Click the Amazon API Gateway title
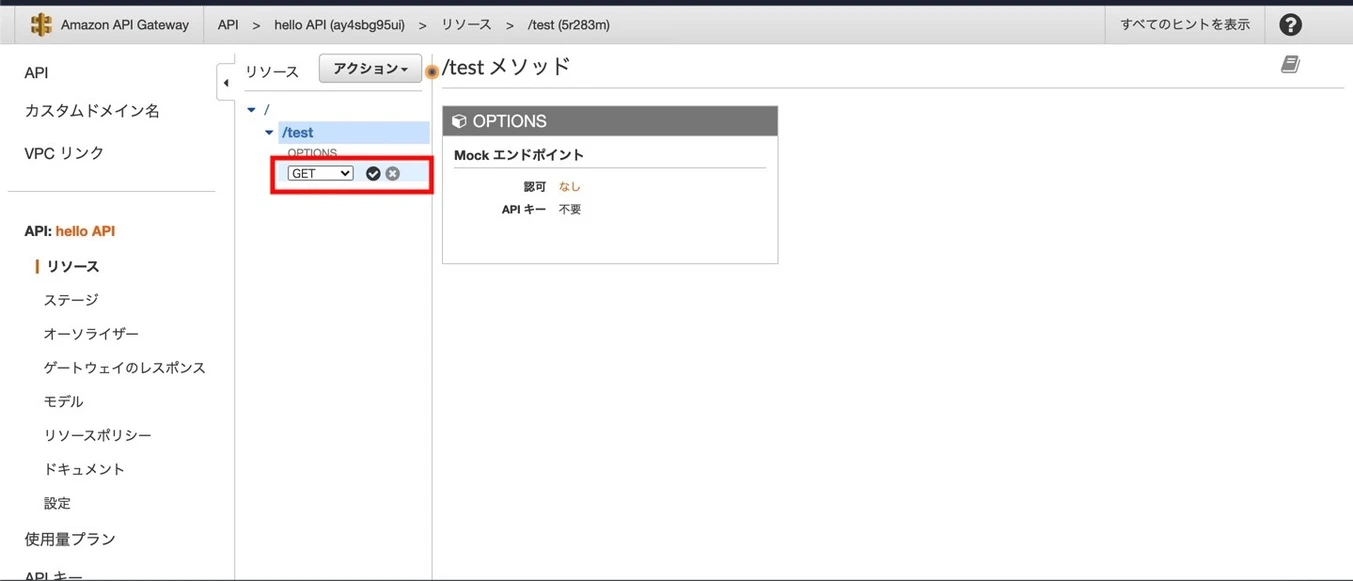This screenshot has width=1353, height=581. [125, 25]
